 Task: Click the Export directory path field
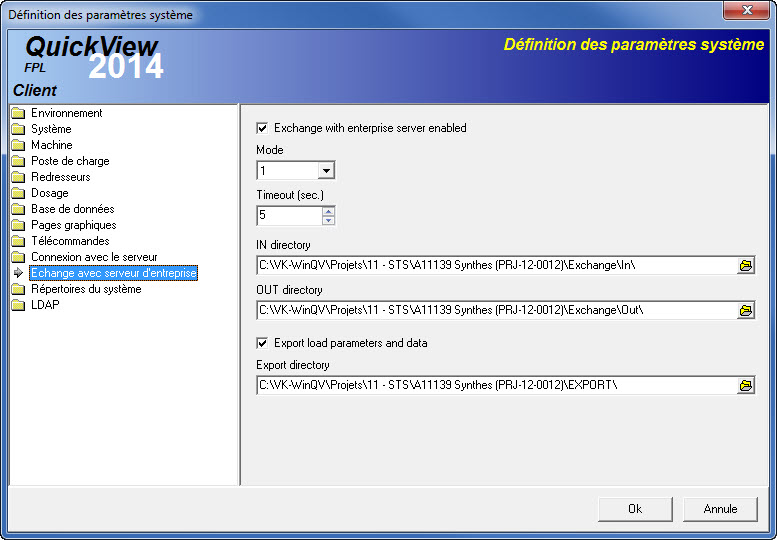tap(497, 385)
